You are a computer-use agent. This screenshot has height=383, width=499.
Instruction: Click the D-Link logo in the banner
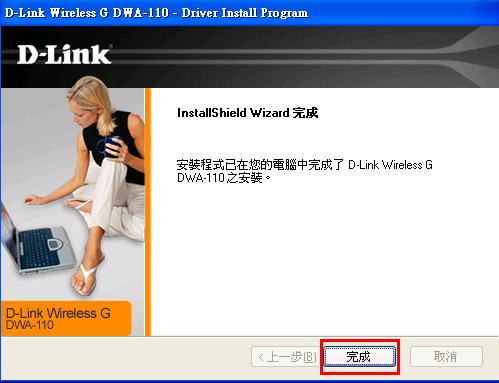(64, 55)
